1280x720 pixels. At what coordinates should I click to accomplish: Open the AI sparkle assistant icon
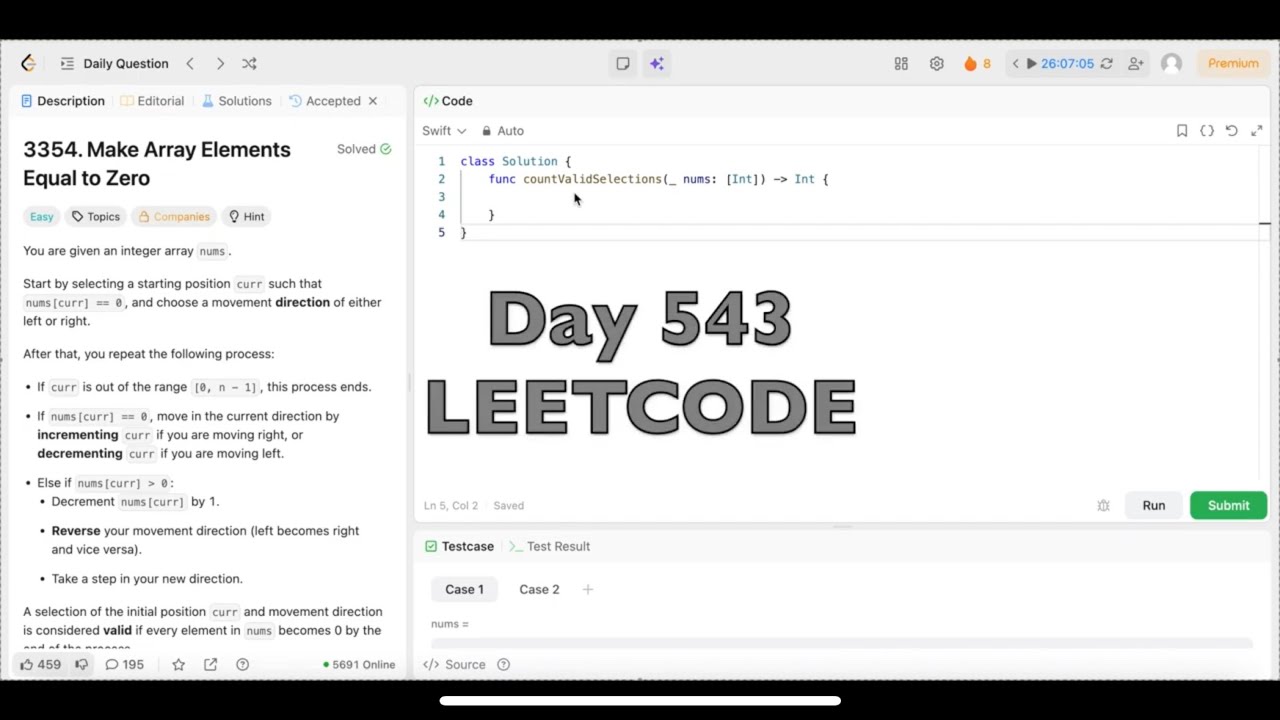(x=657, y=63)
